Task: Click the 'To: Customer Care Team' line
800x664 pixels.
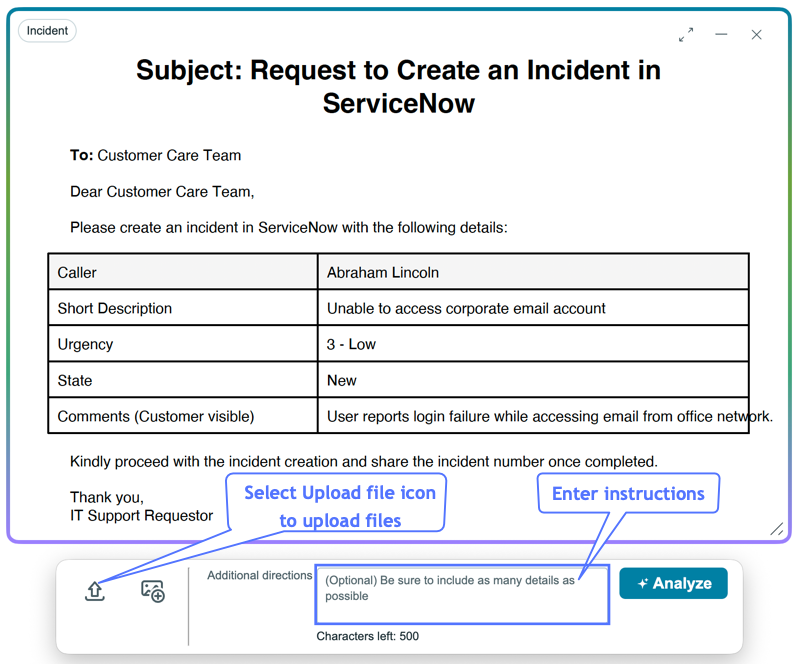Action: [156, 155]
